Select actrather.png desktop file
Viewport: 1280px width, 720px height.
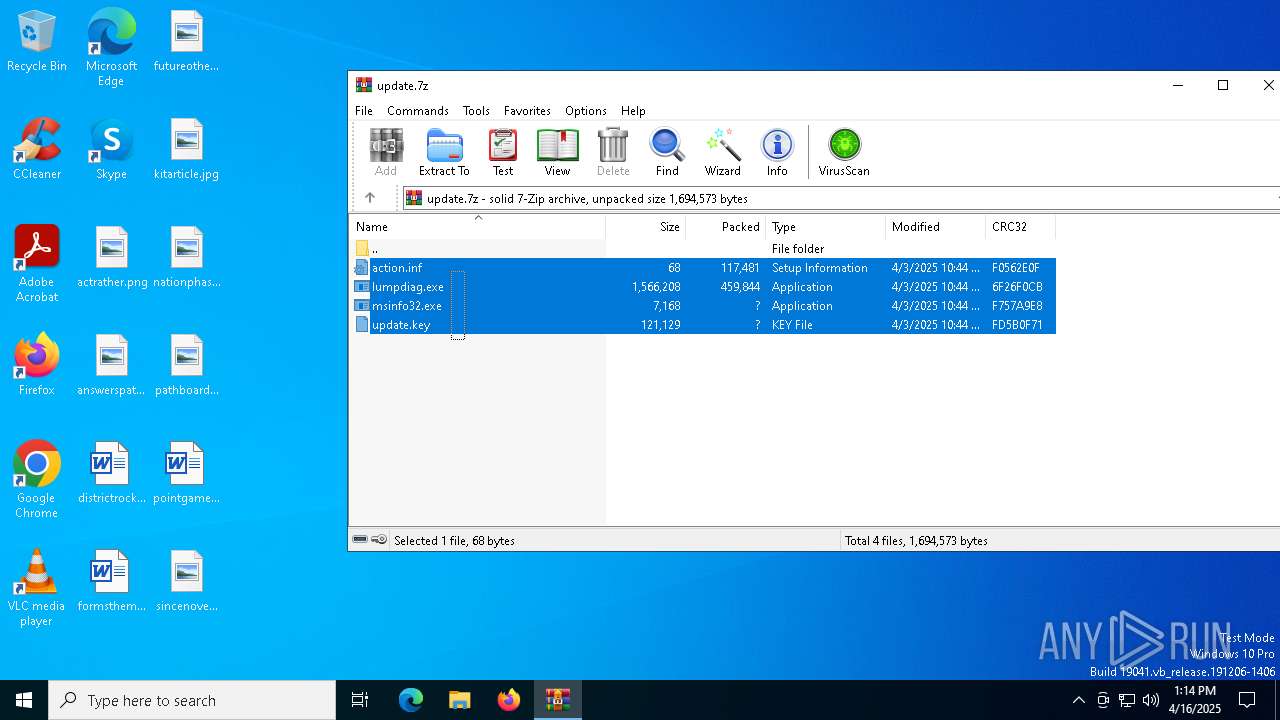pyautogui.click(x=111, y=257)
